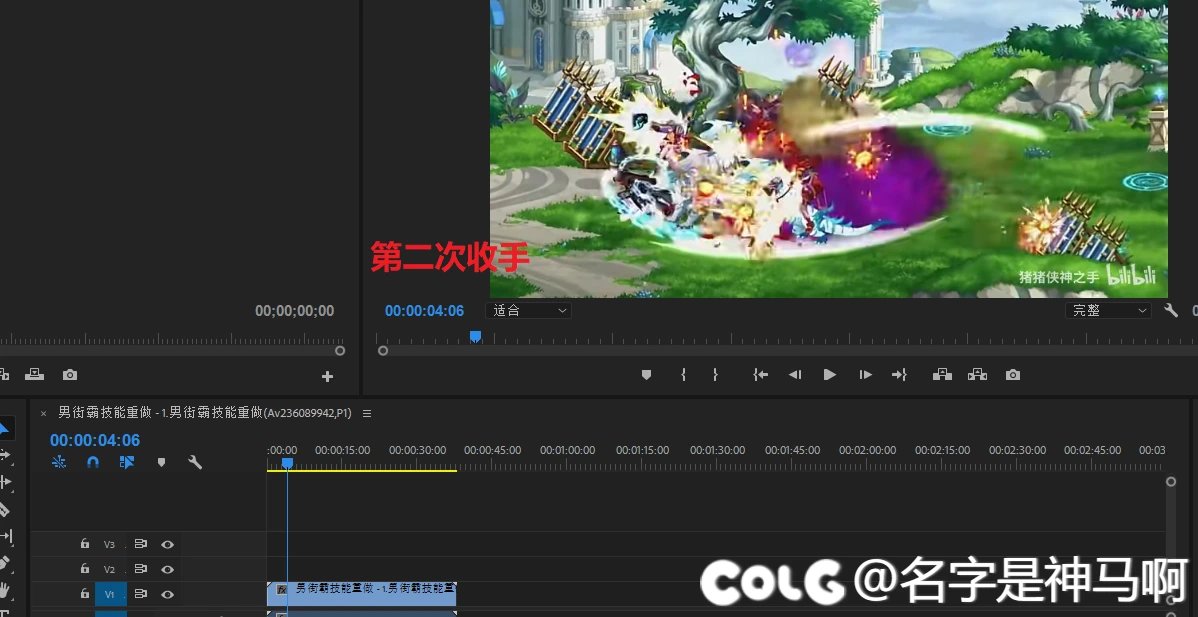Click 00:00:30:00 on the time ruler

[x=417, y=451]
